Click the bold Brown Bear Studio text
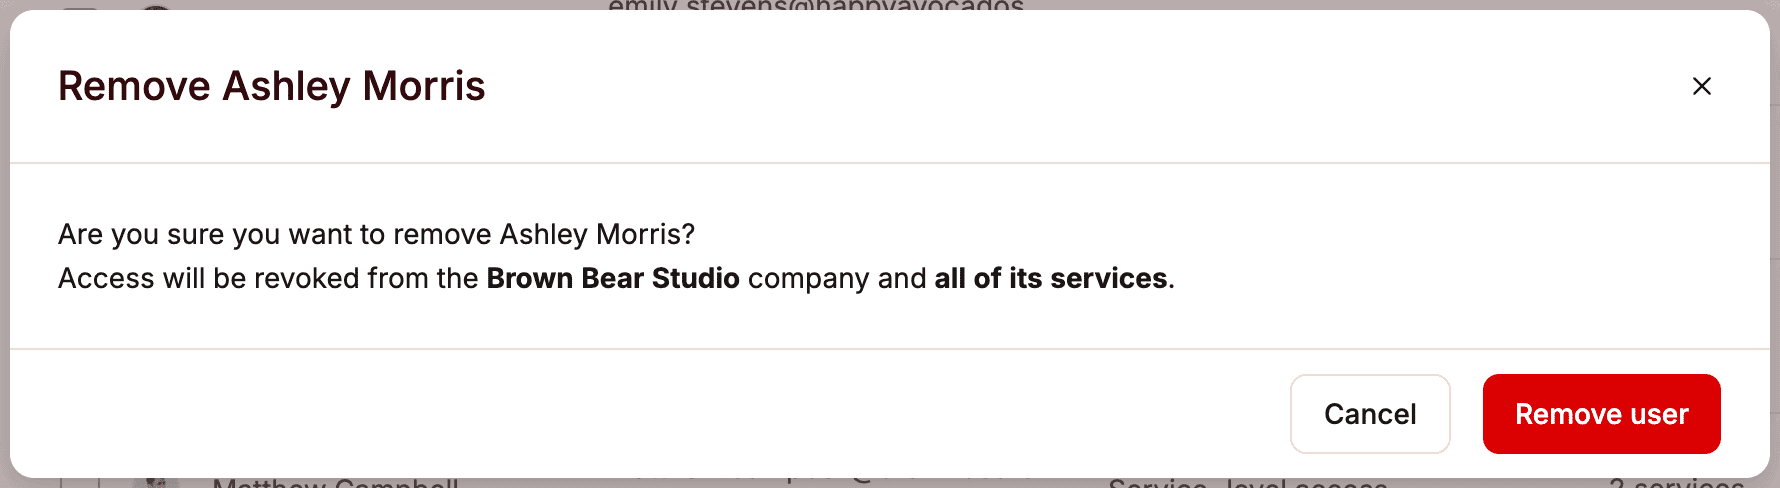Viewport: 1780px width, 488px height. [613, 278]
